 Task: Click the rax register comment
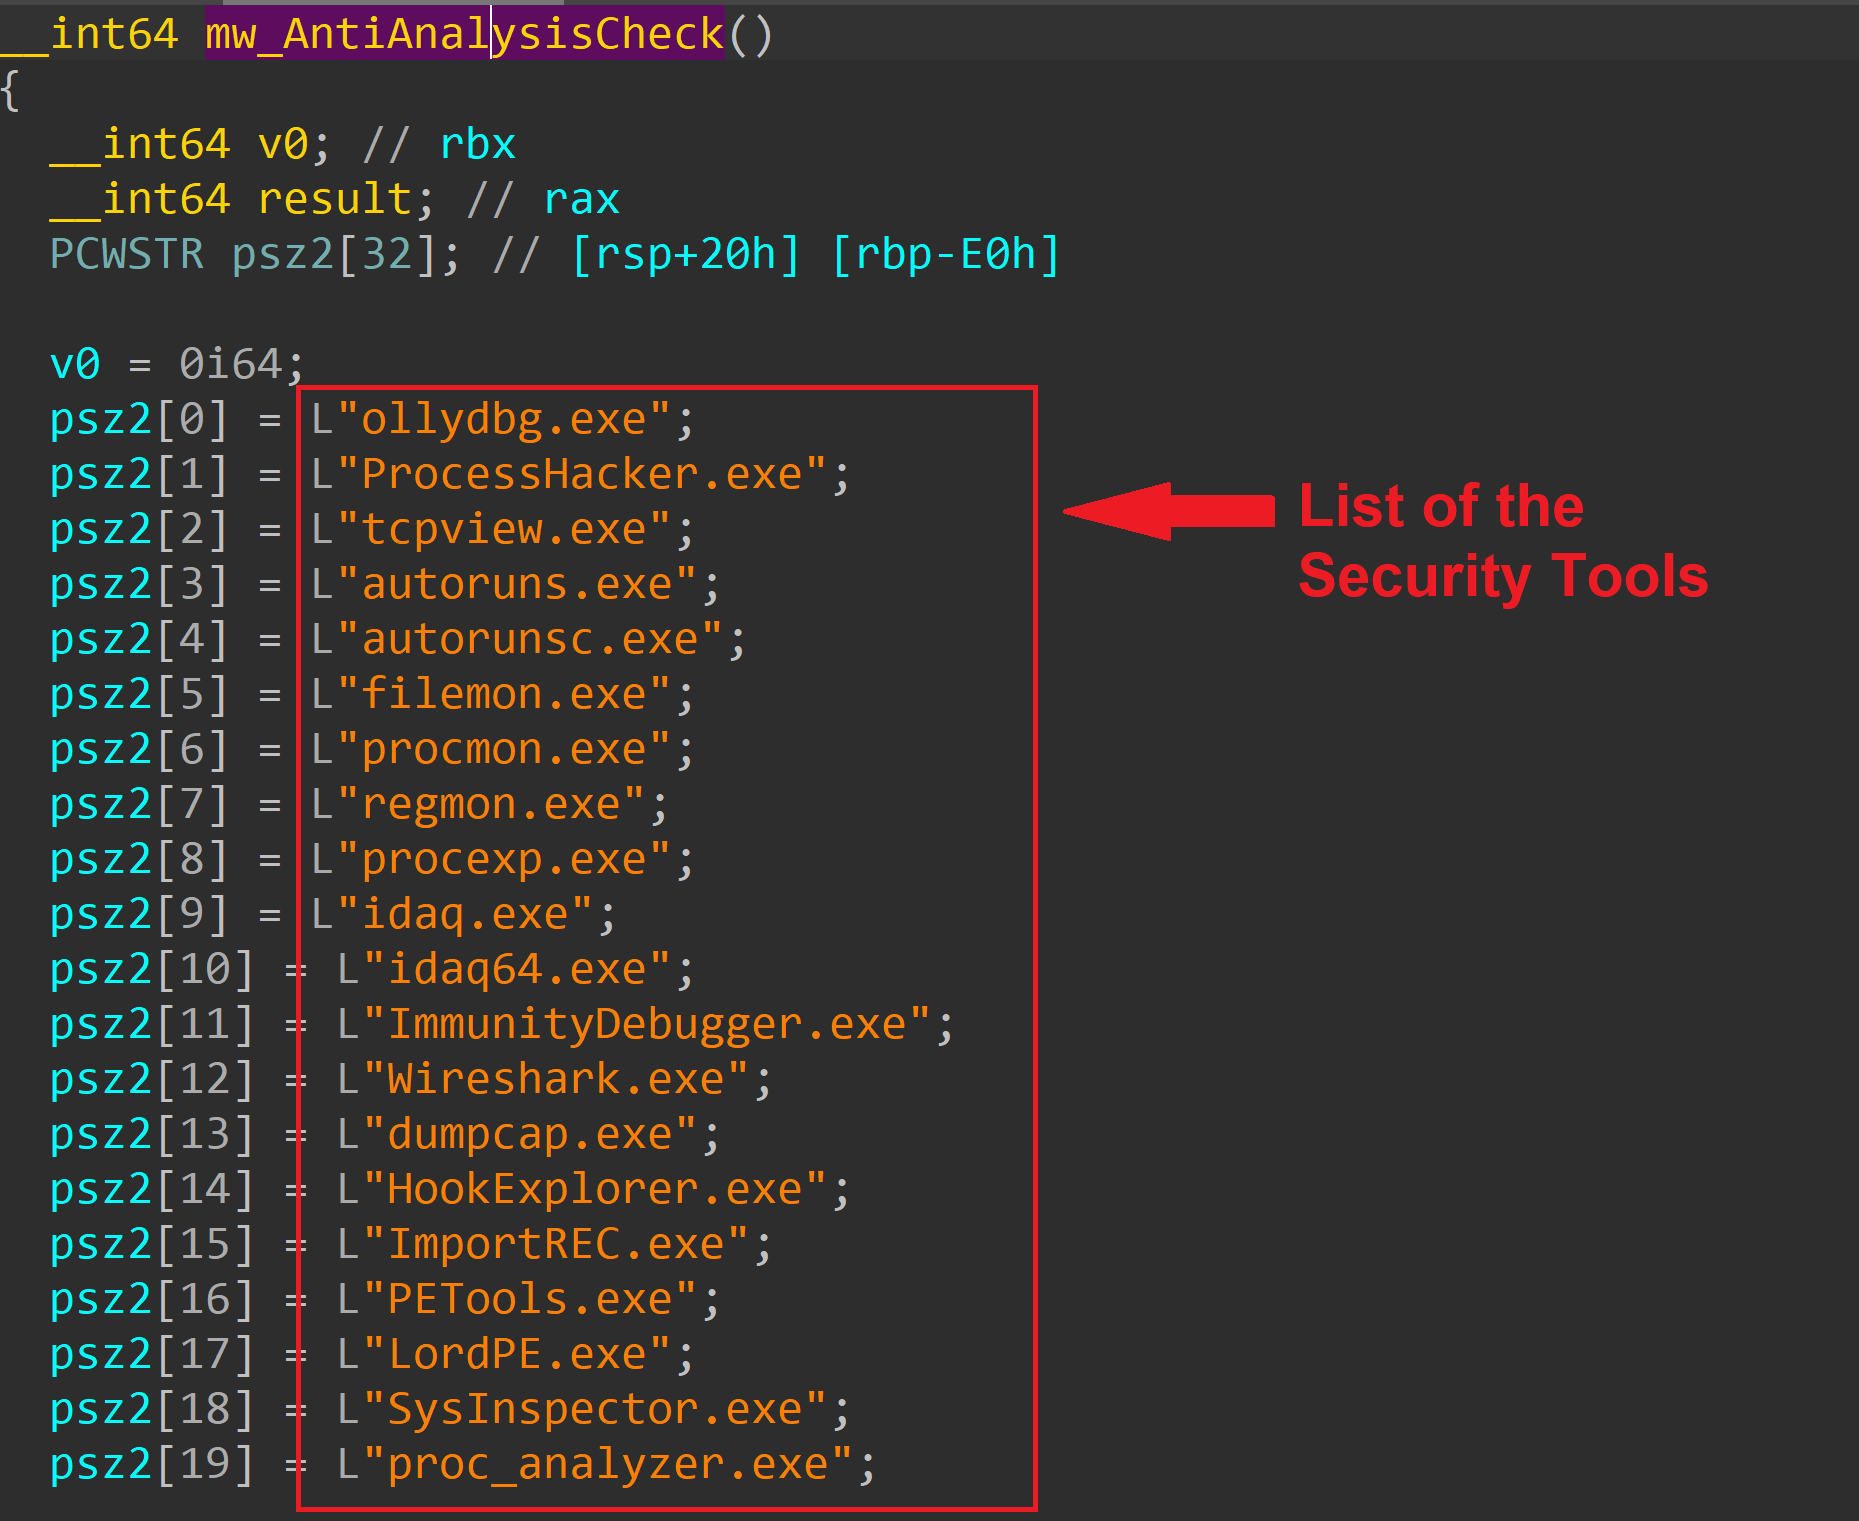(x=581, y=199)
